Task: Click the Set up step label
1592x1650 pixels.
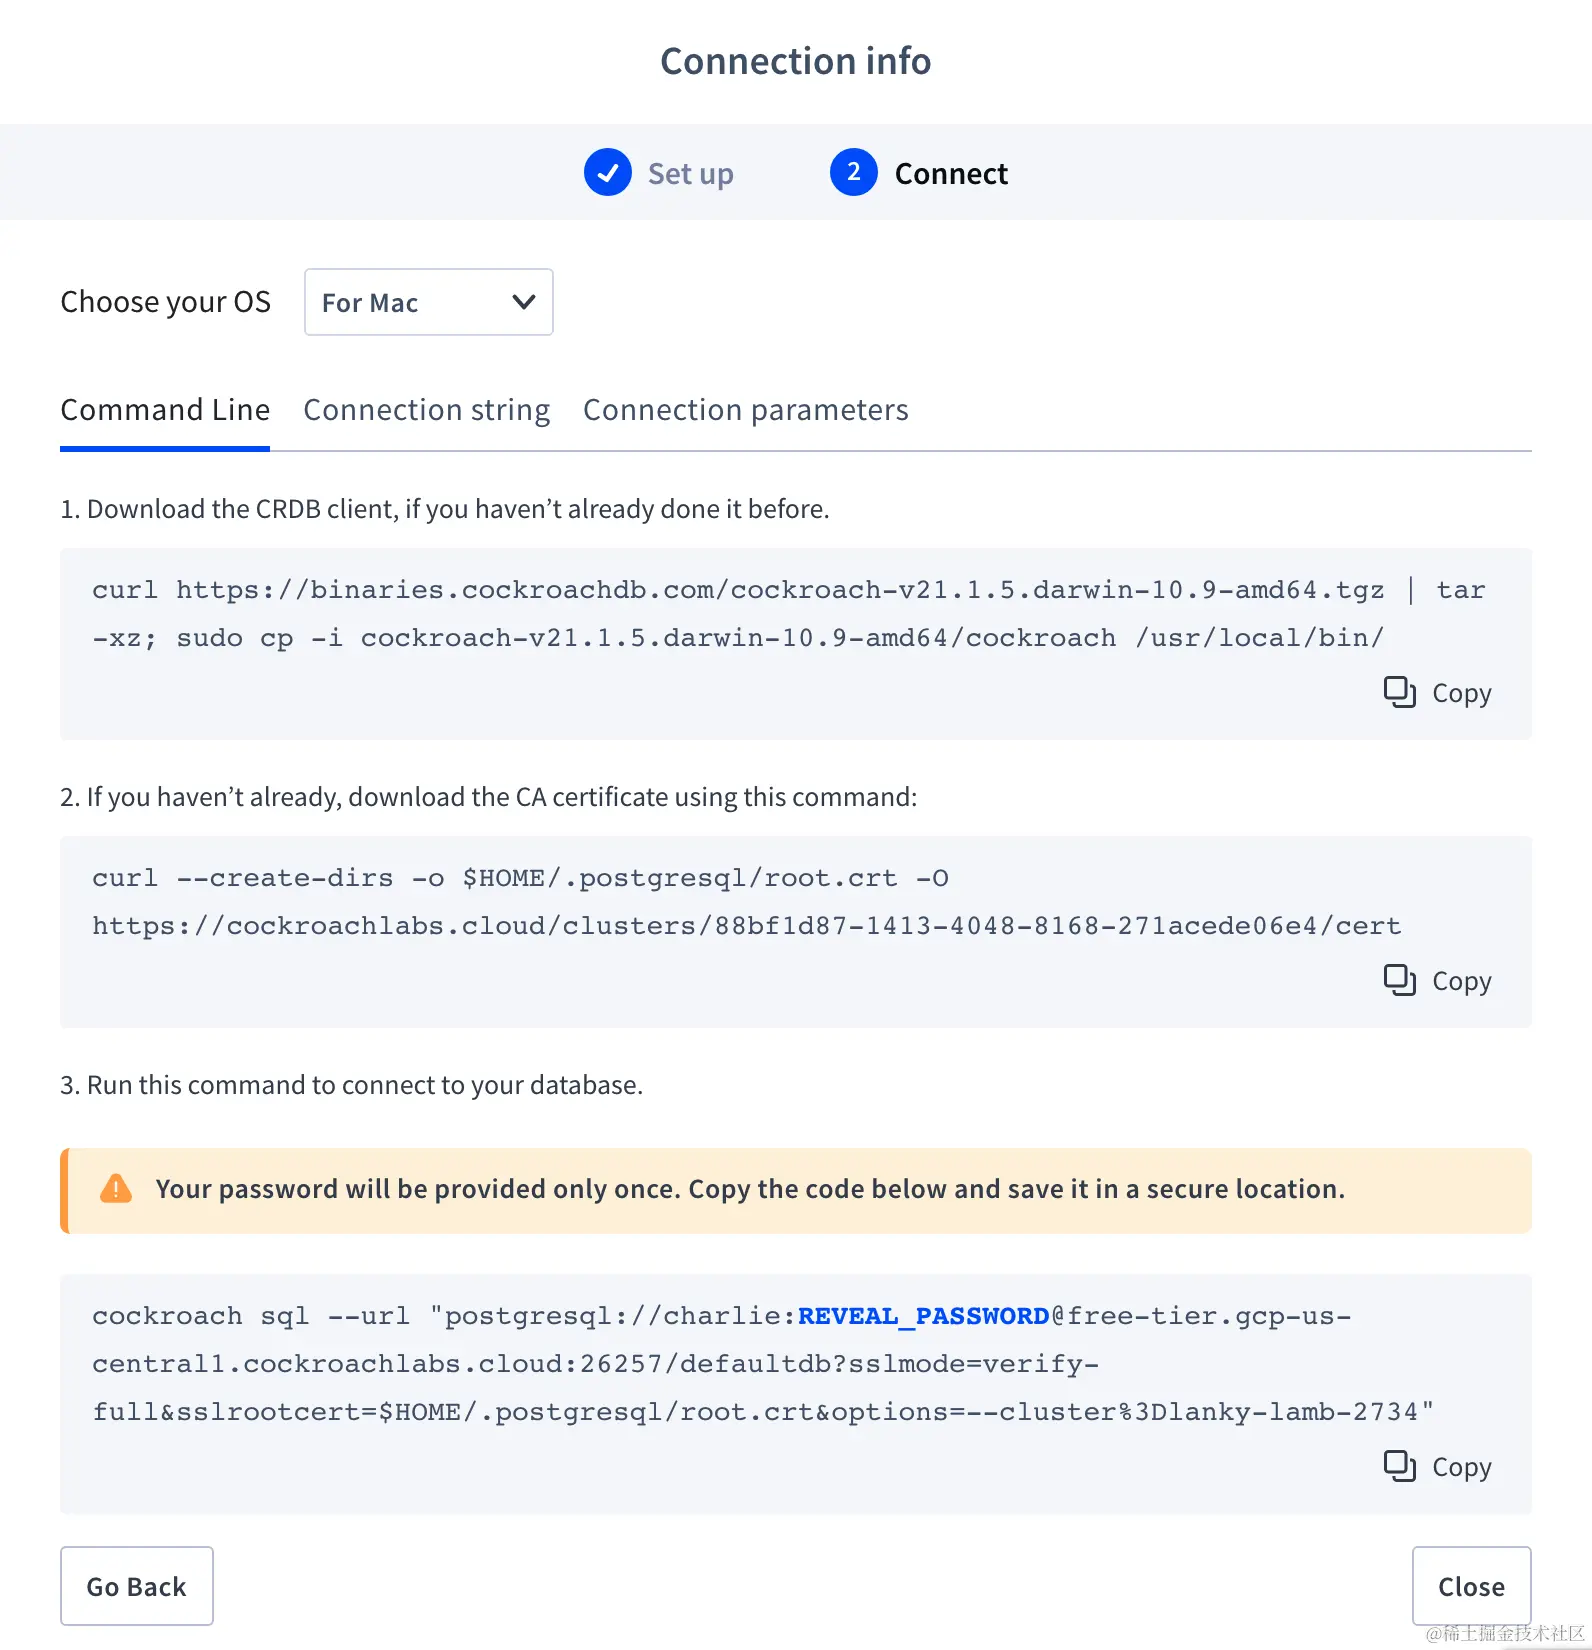Action: [690, 172]
